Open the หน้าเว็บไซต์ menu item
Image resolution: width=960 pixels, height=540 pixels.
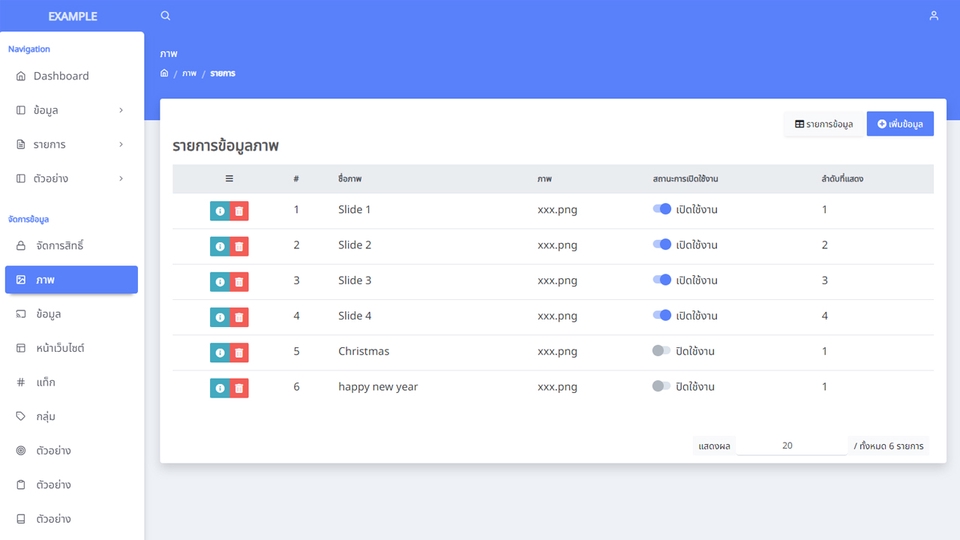(72, 348)
